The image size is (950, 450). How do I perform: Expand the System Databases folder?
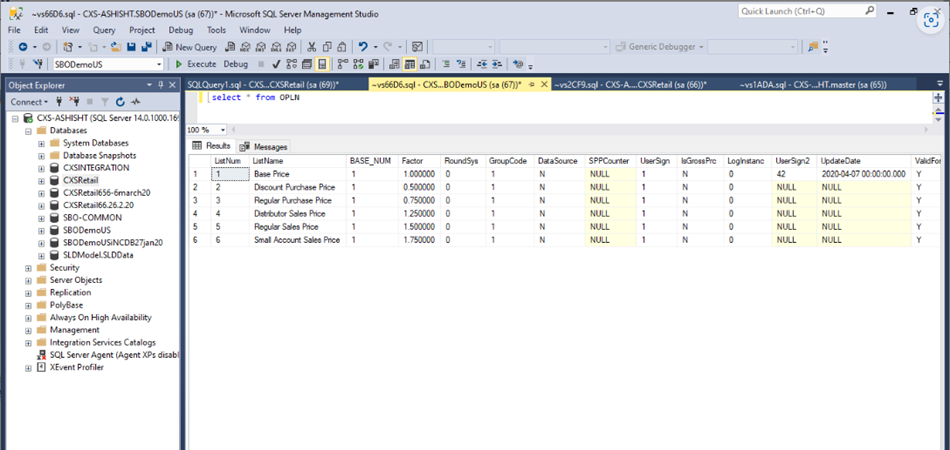(x=41, y=143)
